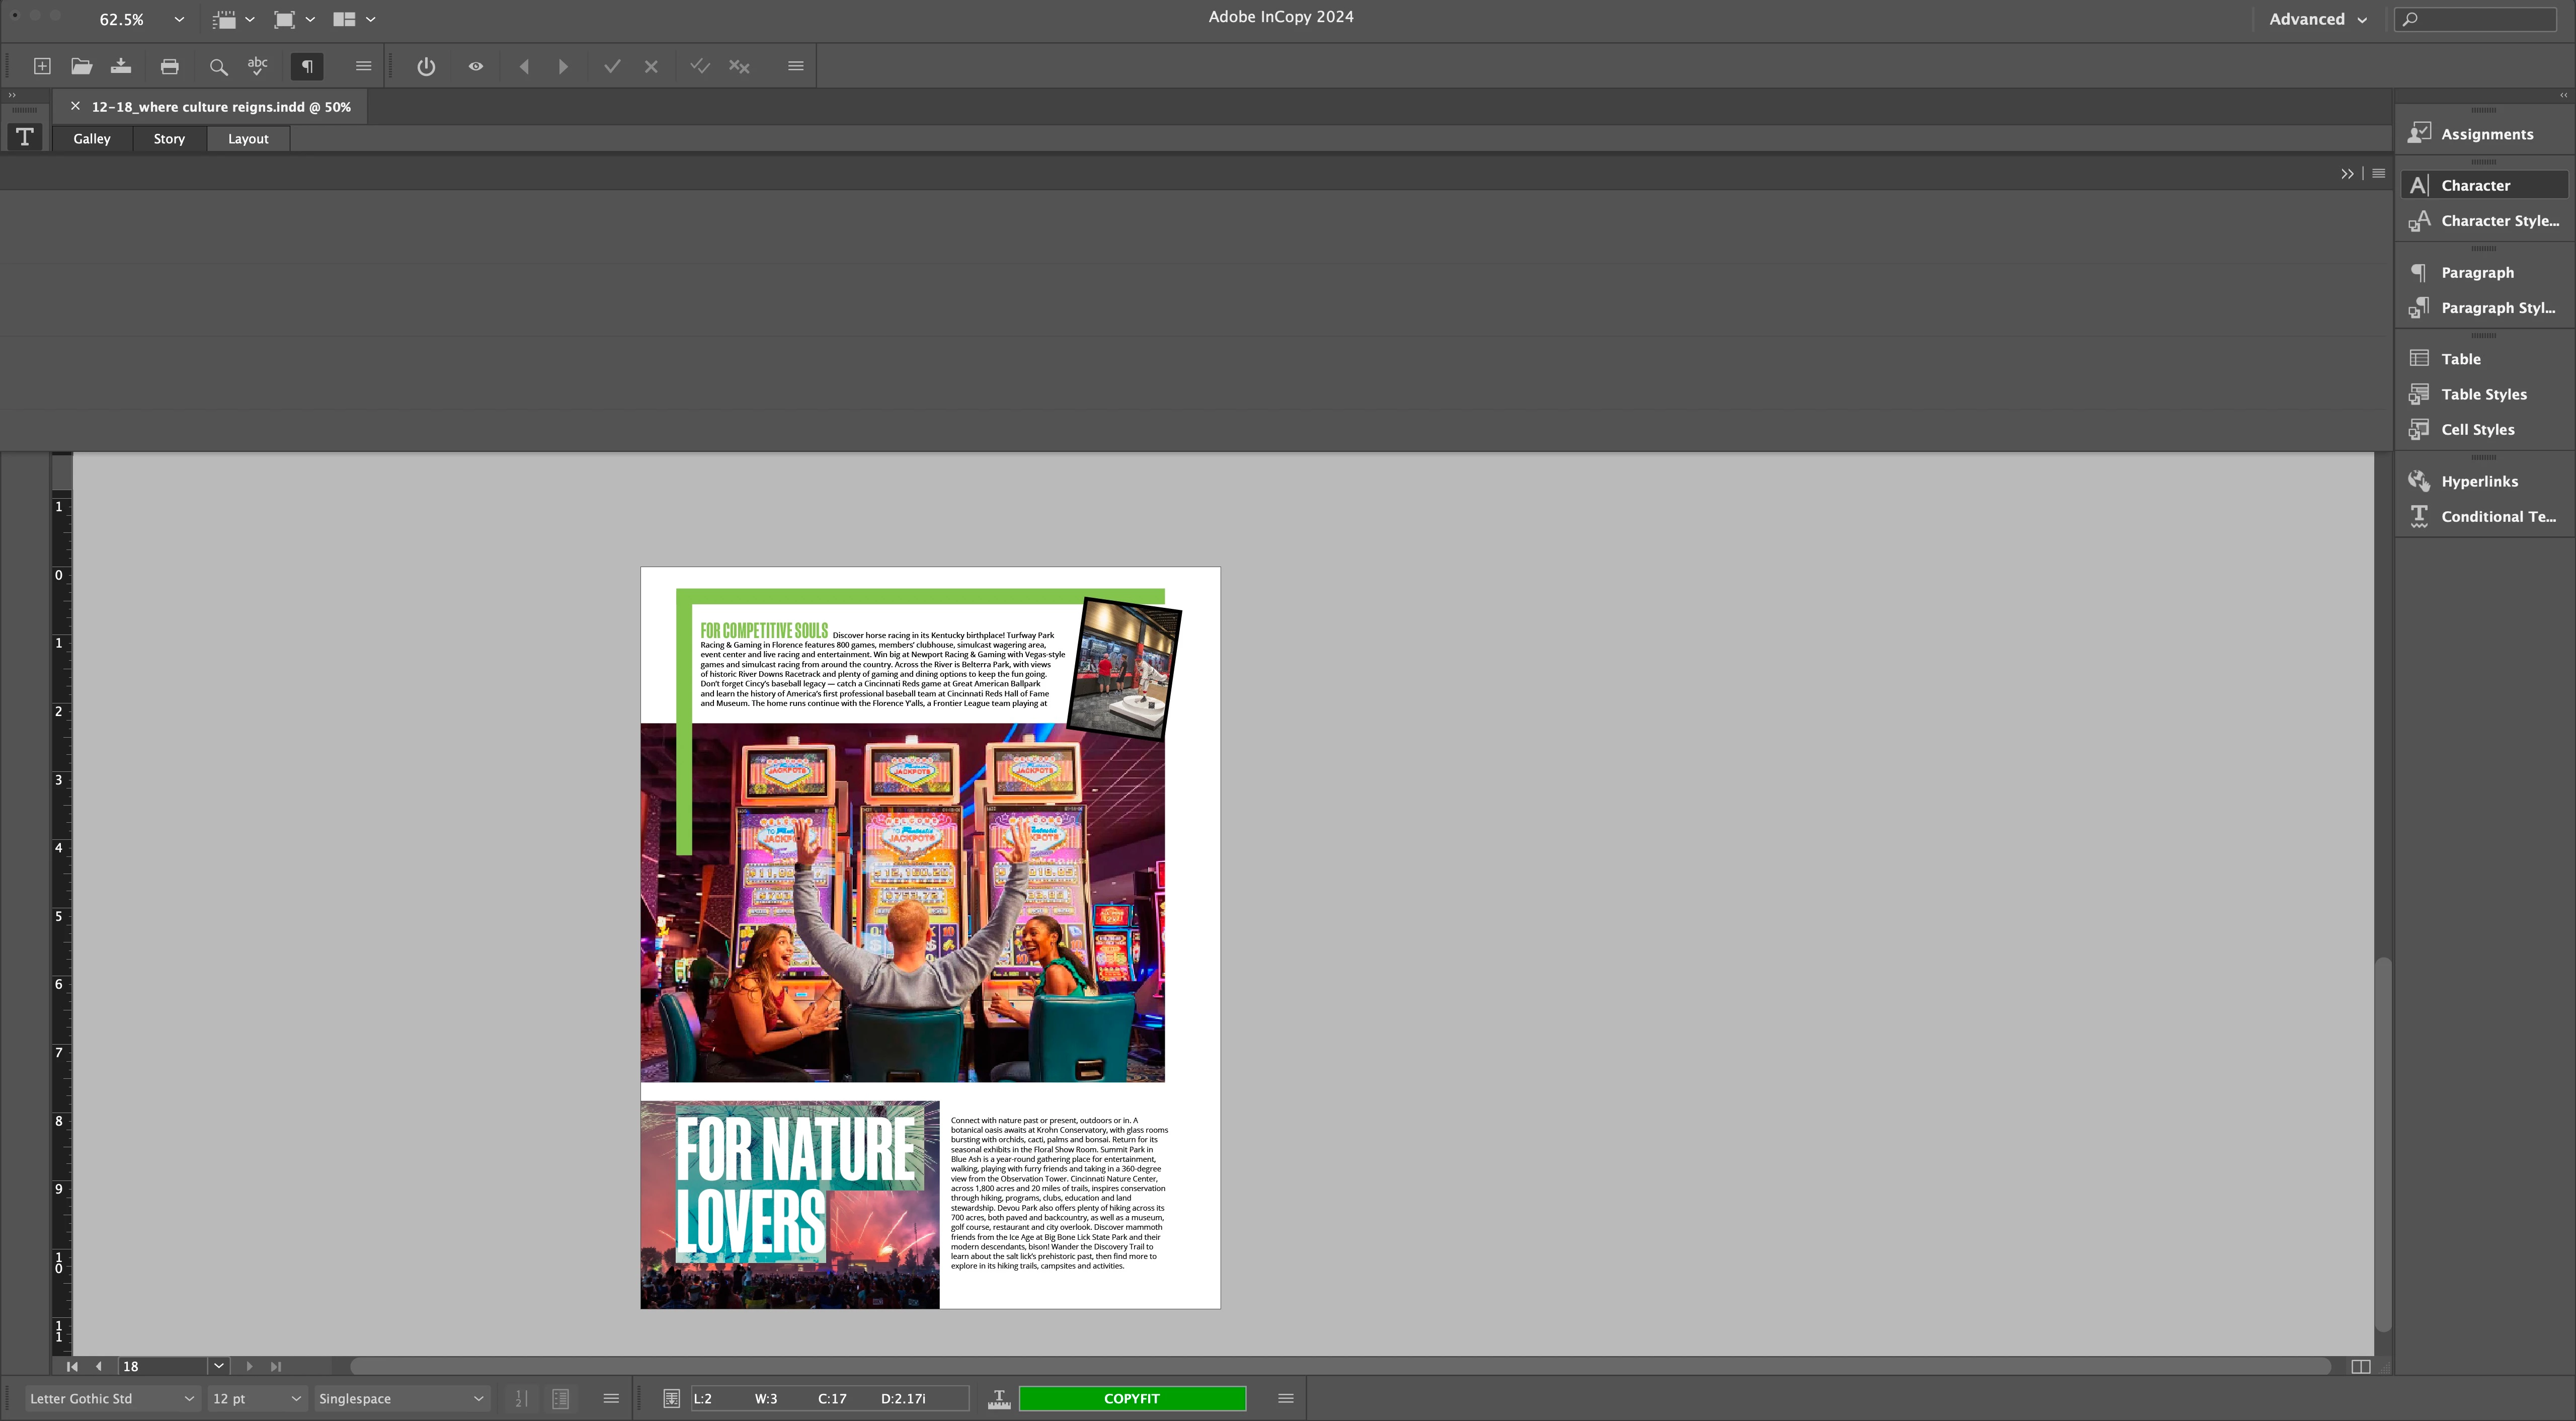
Task: Switch to the Galley view tab
Action: pos(91,139)
